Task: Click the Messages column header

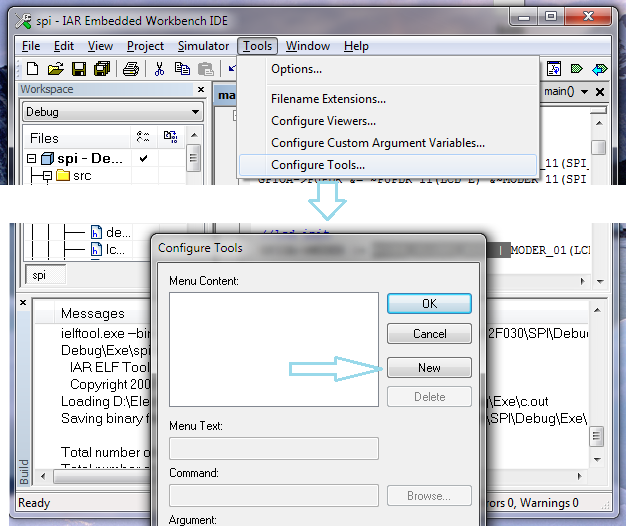Action: click(x=93, y=314)
